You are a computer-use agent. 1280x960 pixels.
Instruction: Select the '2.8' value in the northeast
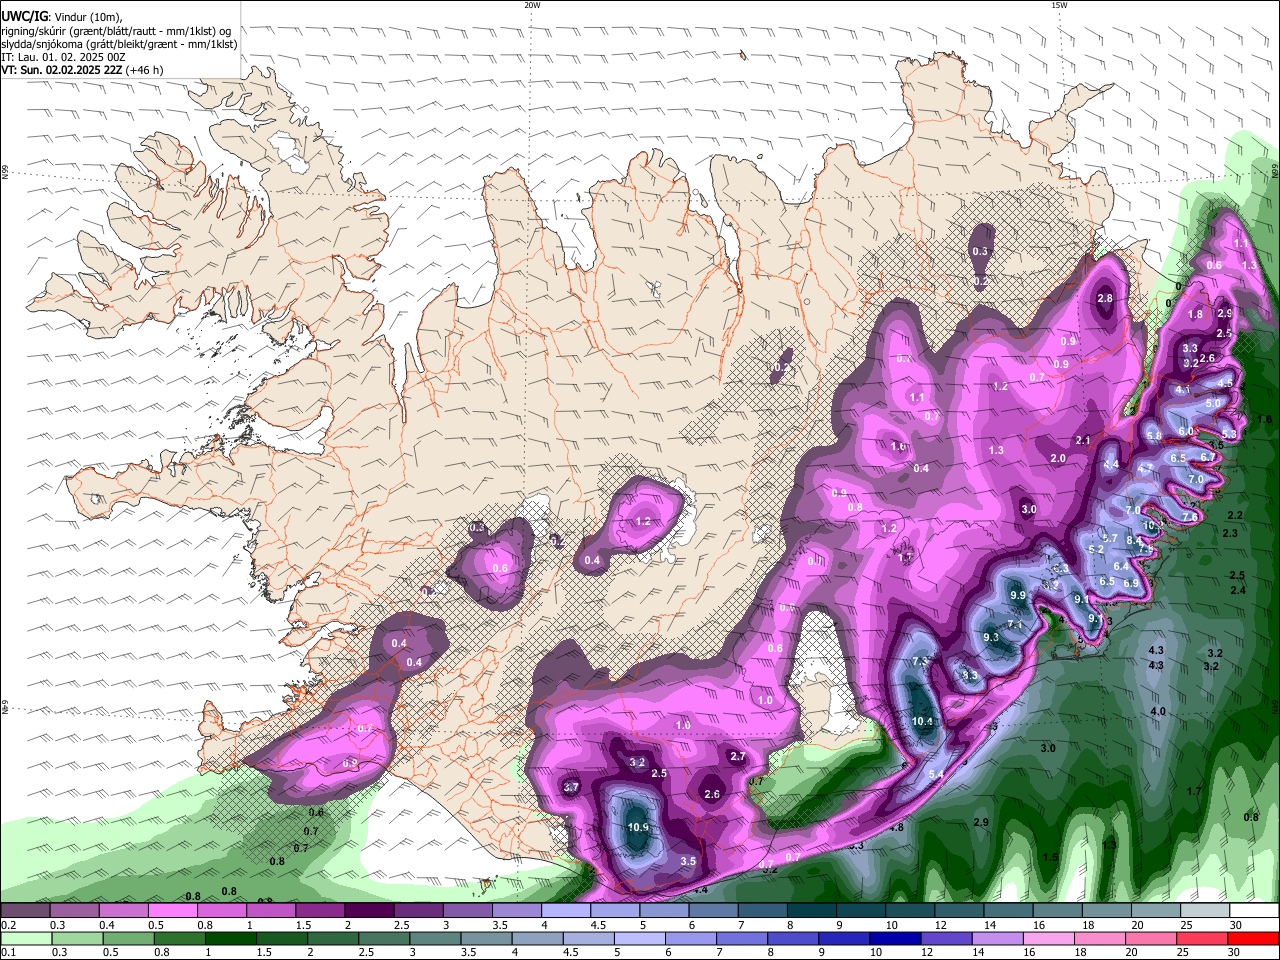coord(1105,299)
